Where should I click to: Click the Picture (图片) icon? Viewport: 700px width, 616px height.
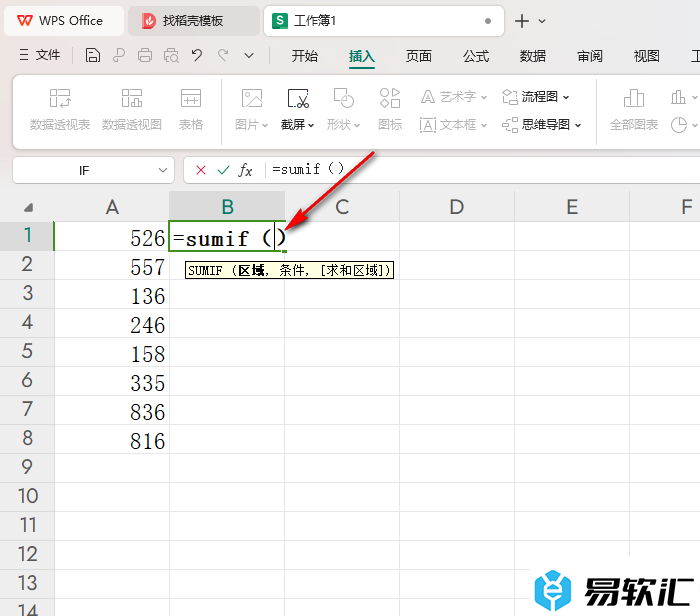pos(252,98)
